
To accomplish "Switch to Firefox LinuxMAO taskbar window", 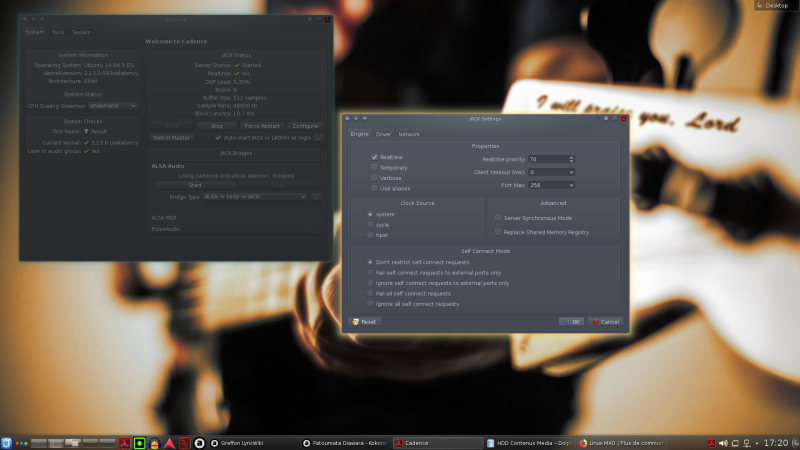I will (621, 443).
